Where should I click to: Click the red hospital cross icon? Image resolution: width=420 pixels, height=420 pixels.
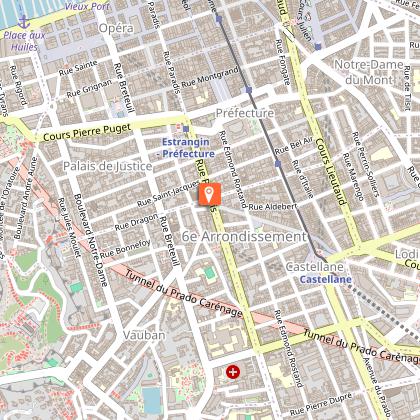233,372
